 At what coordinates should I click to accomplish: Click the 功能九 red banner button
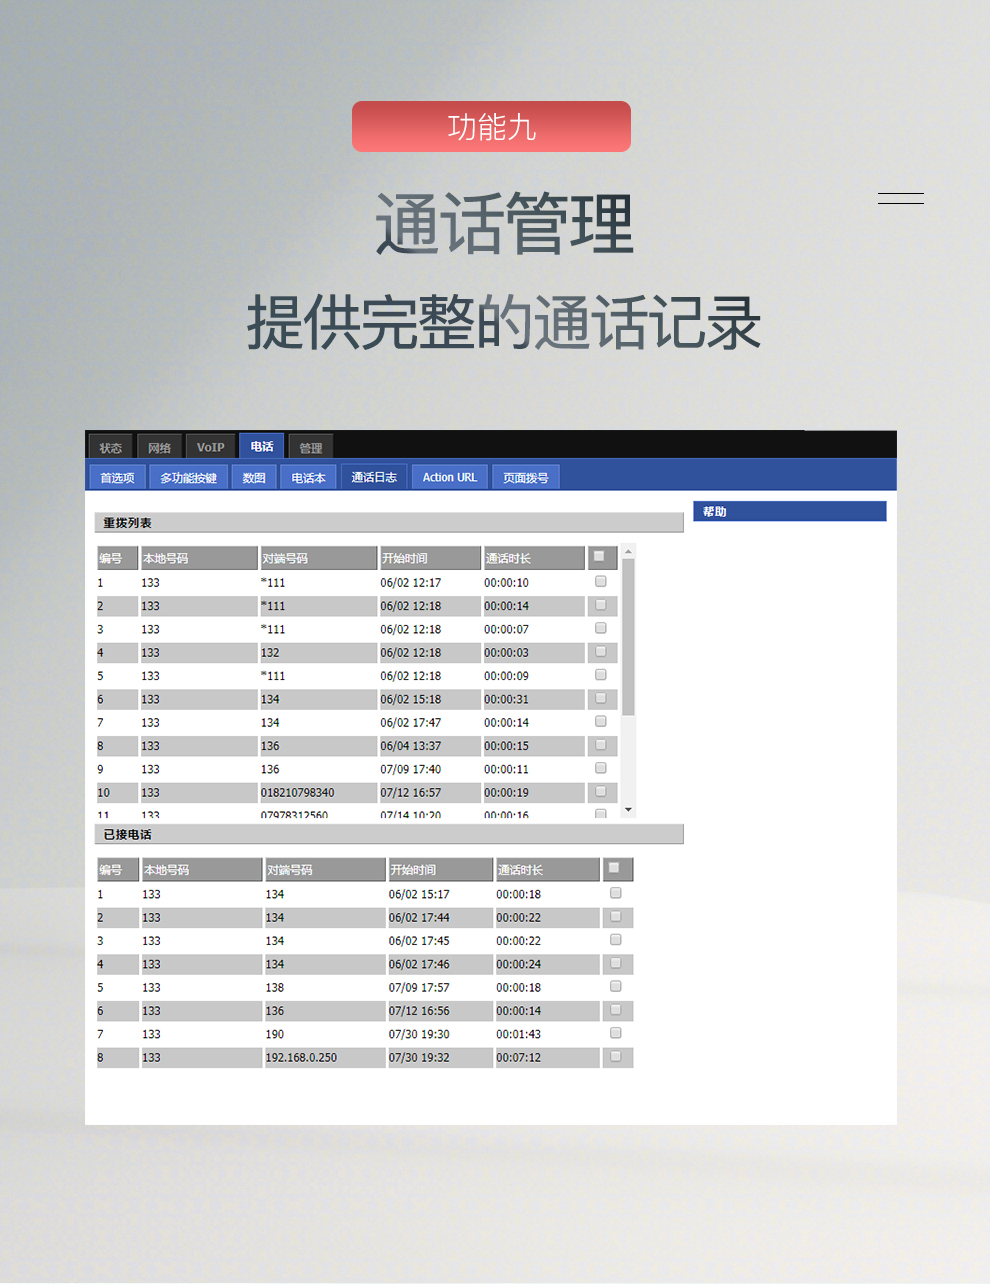tap(491, 127)
